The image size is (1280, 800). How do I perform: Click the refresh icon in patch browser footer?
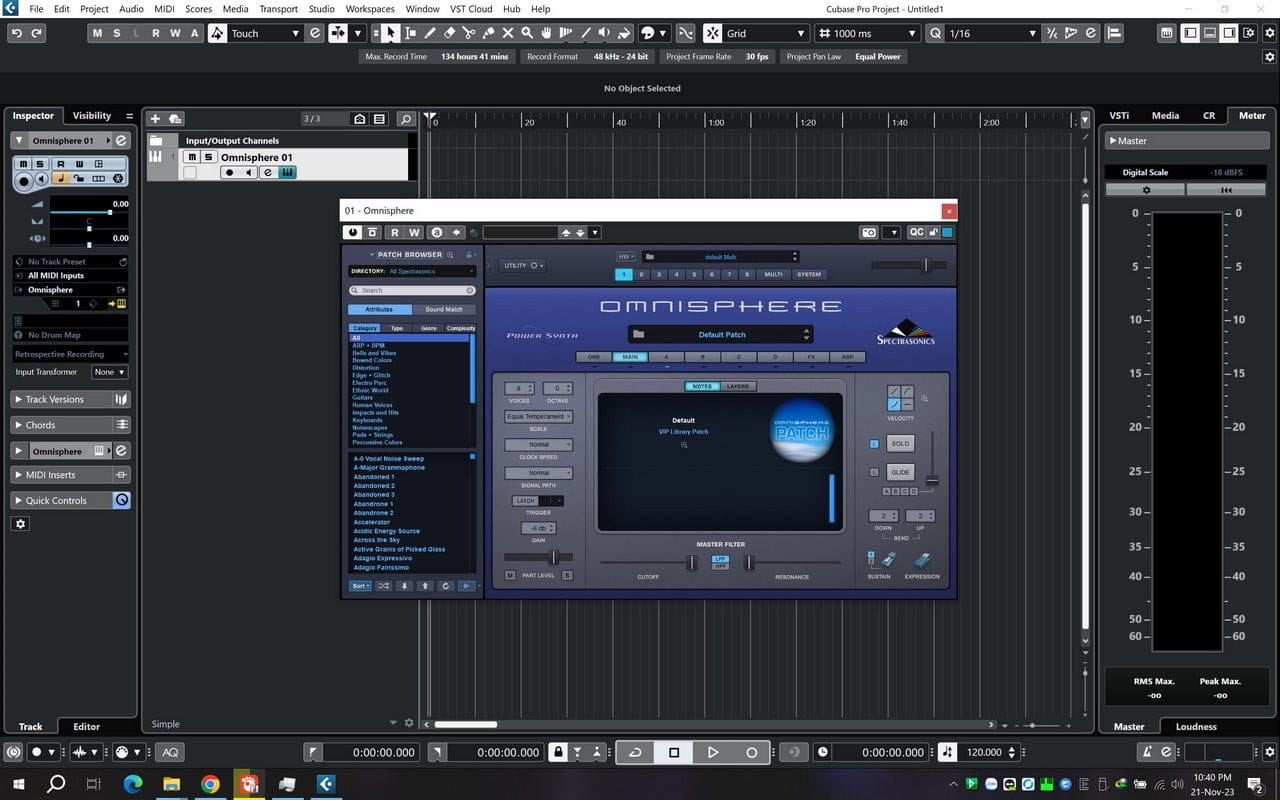[446, 586]
